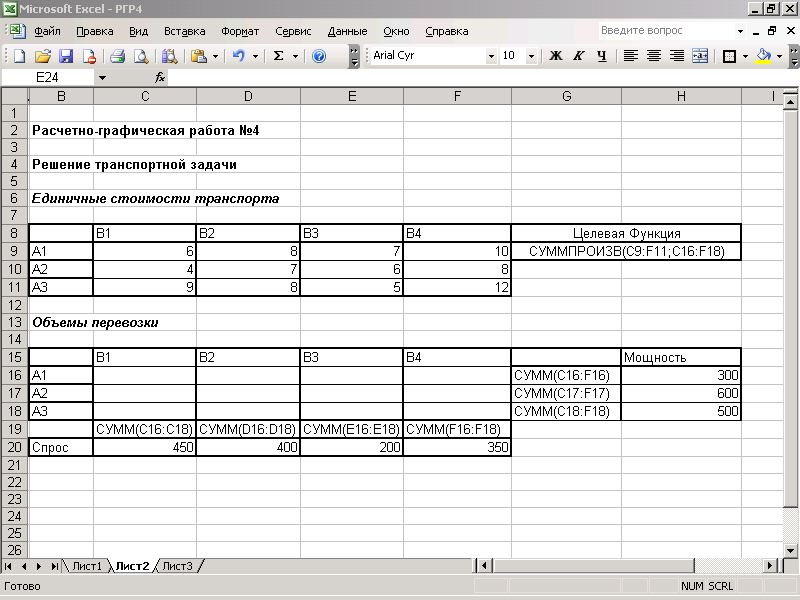Open the Вид menu
The width and height of the screenshot is (800, 600).
138,31
